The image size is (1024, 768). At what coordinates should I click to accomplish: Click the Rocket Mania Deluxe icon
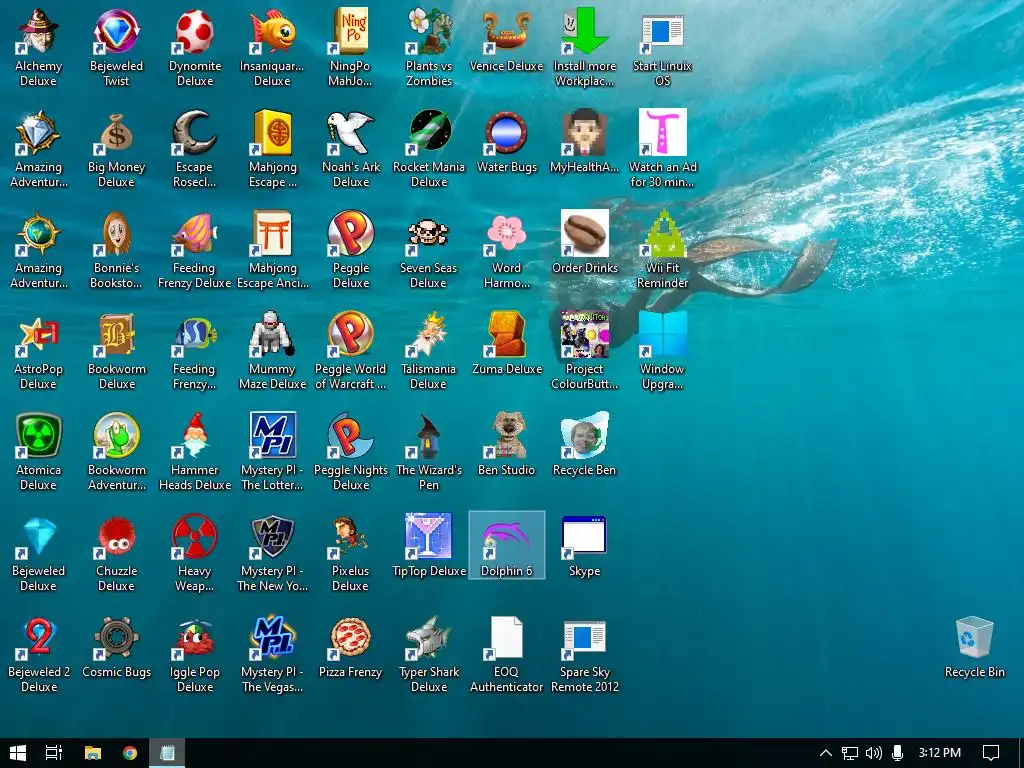pyautogui.click(x=428, y=133)
